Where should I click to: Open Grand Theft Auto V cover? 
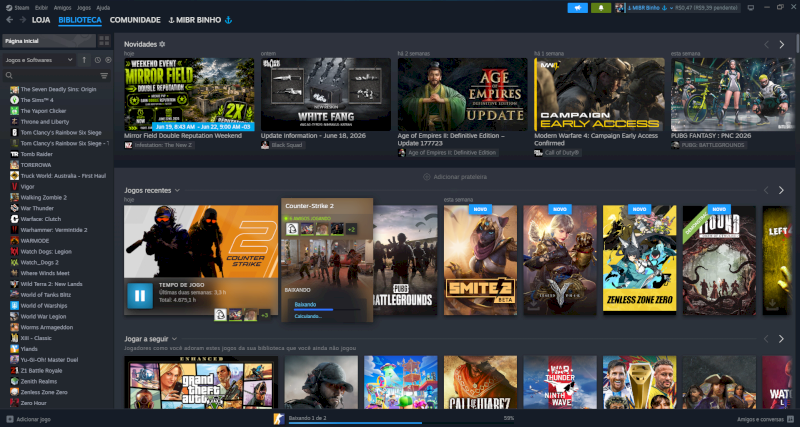[x=201, y=383]
